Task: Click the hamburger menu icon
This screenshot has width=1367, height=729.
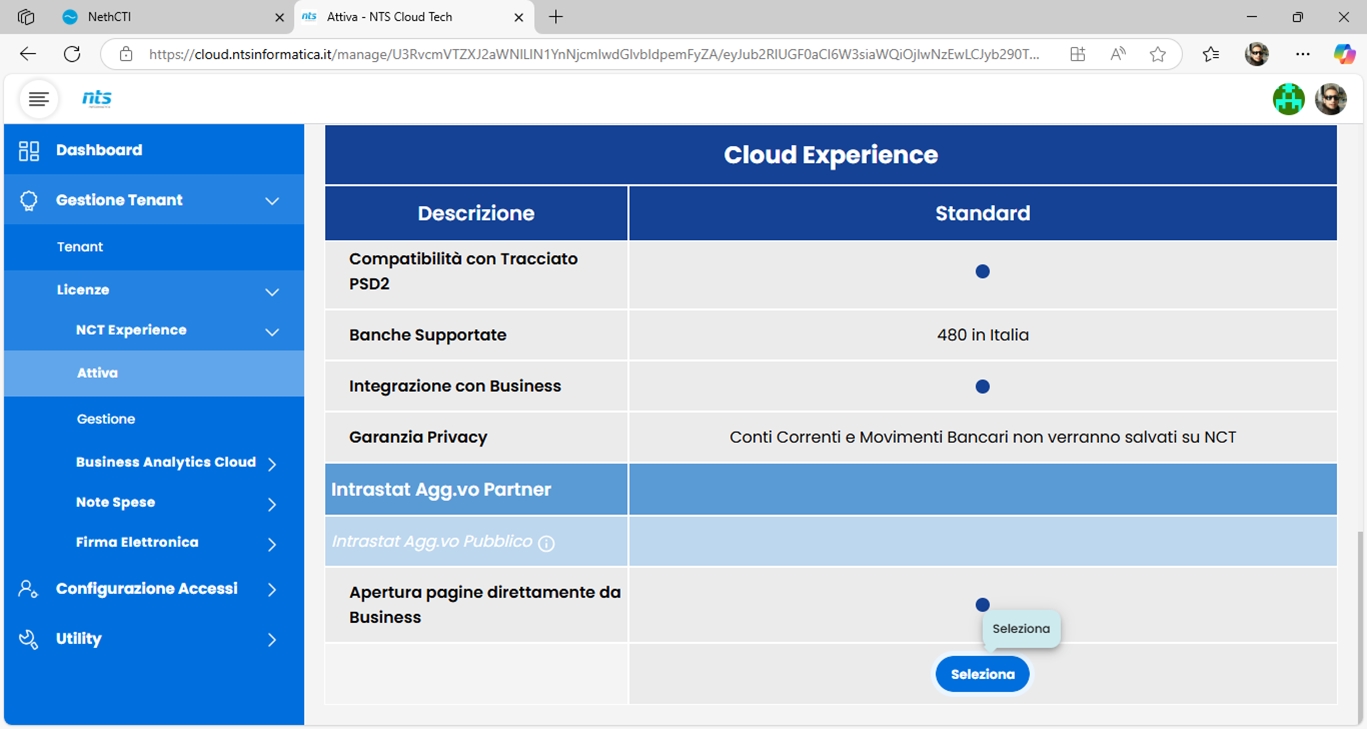Action: tap(39, 99)
